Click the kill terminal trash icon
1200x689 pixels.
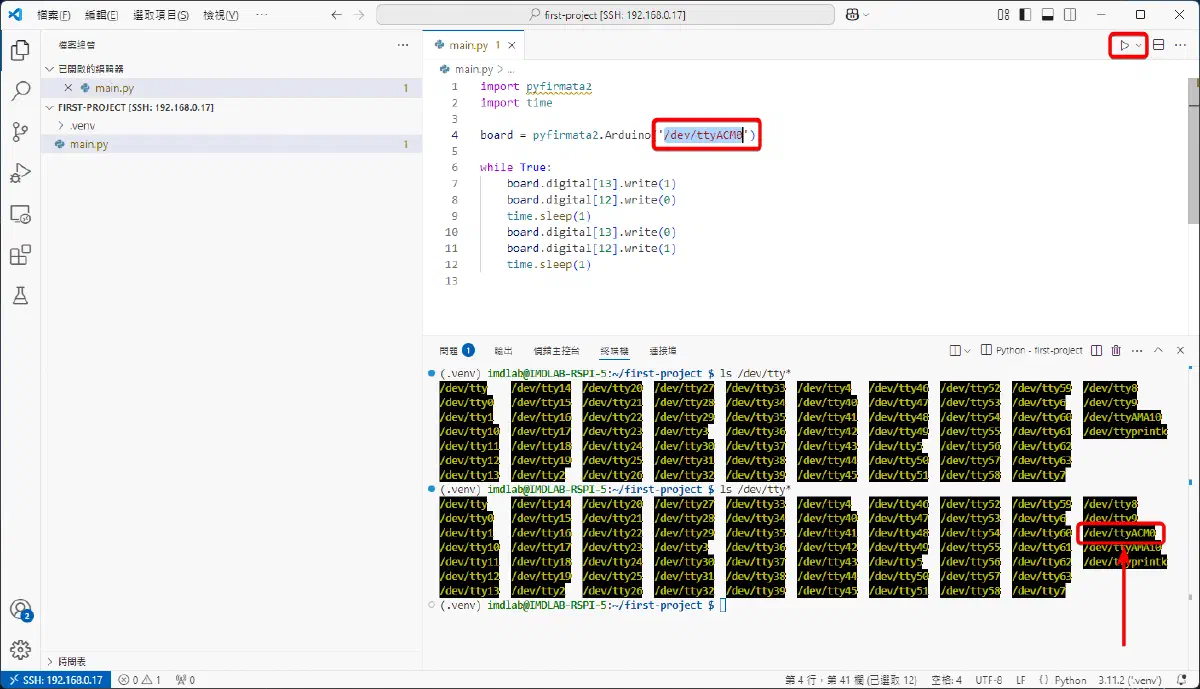[x=1116, y=350]
